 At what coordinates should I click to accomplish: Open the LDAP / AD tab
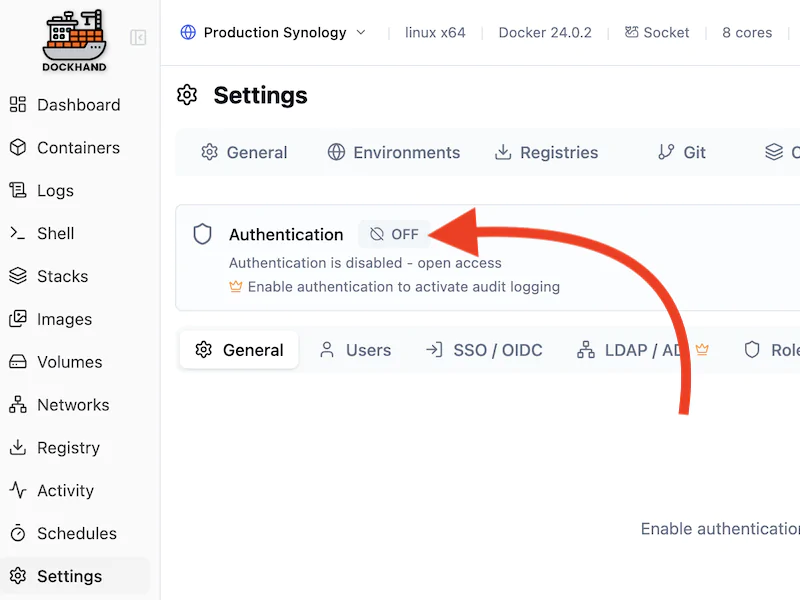[642, 350]
